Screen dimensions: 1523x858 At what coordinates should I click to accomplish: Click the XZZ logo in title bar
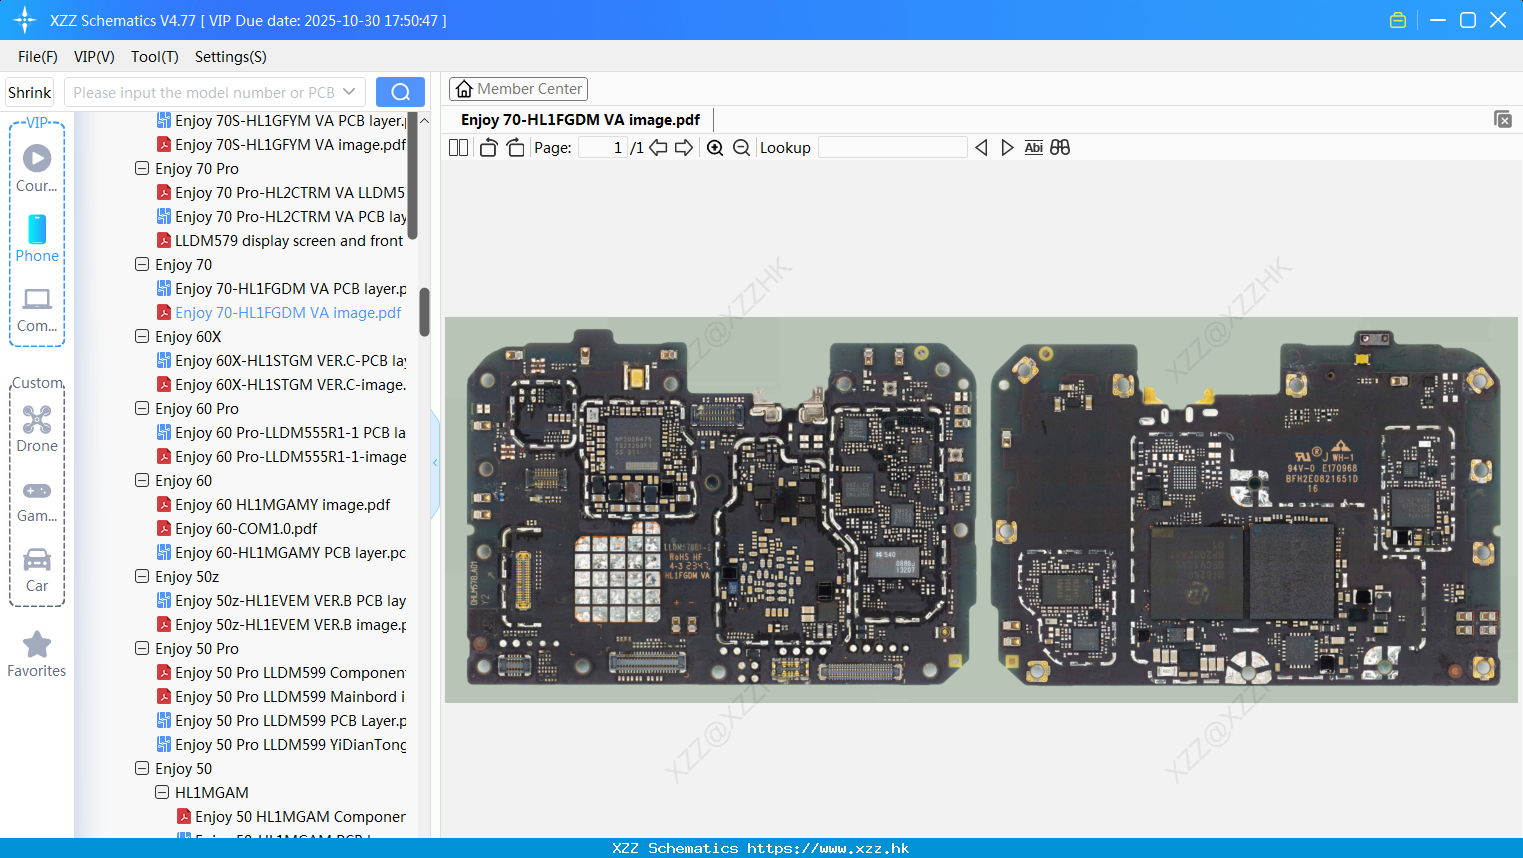(24, 20)
